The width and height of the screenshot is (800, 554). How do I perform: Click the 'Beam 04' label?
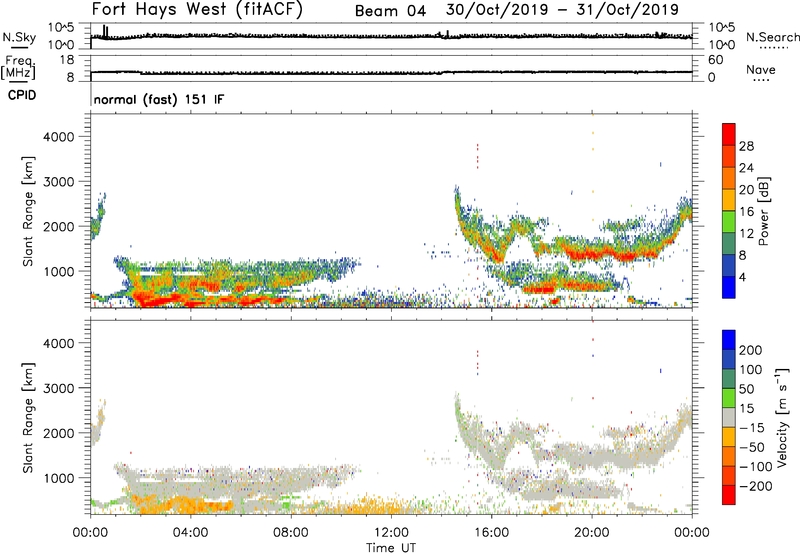coord(390,11)
